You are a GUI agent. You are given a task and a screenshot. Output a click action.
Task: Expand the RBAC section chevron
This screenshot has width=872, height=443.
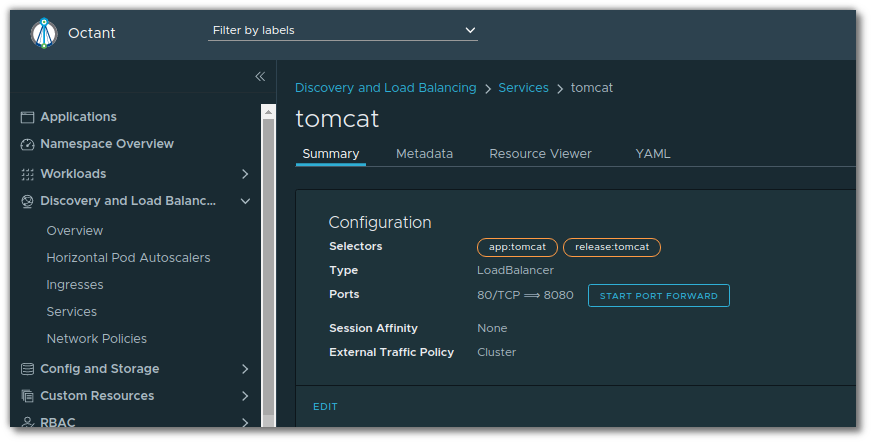coord(245,422)
